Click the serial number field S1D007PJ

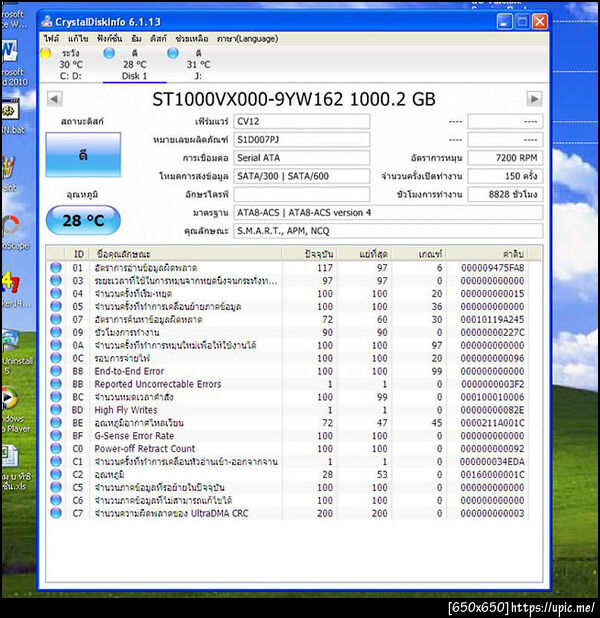(302, 140)
